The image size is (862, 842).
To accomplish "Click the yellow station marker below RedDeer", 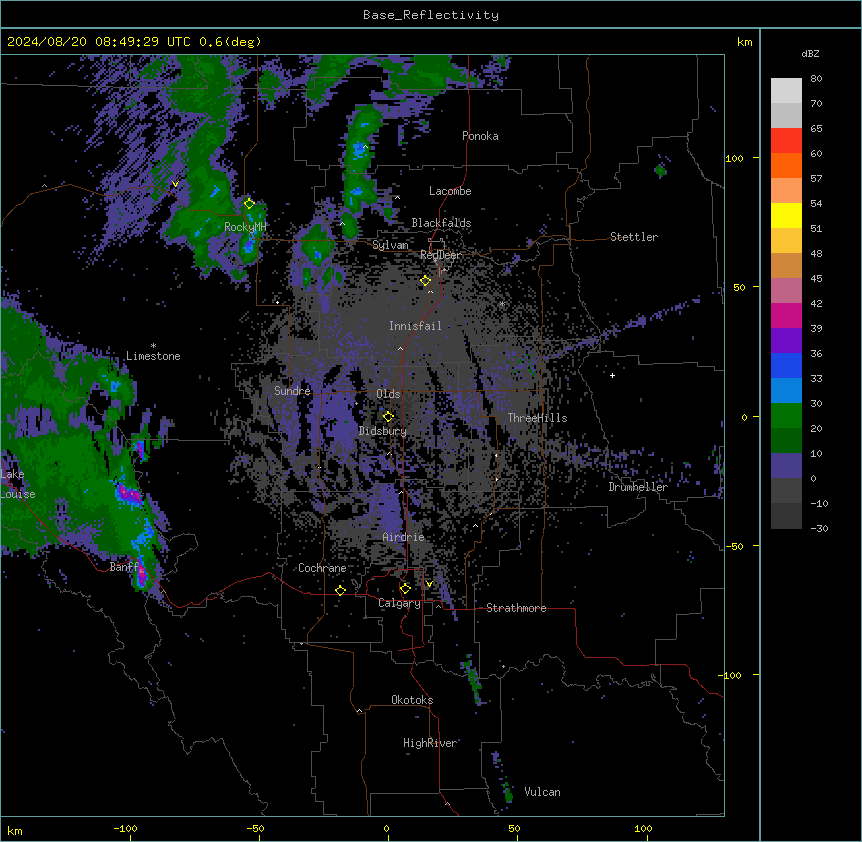I will pyautogui.click(x=426, y=281).
